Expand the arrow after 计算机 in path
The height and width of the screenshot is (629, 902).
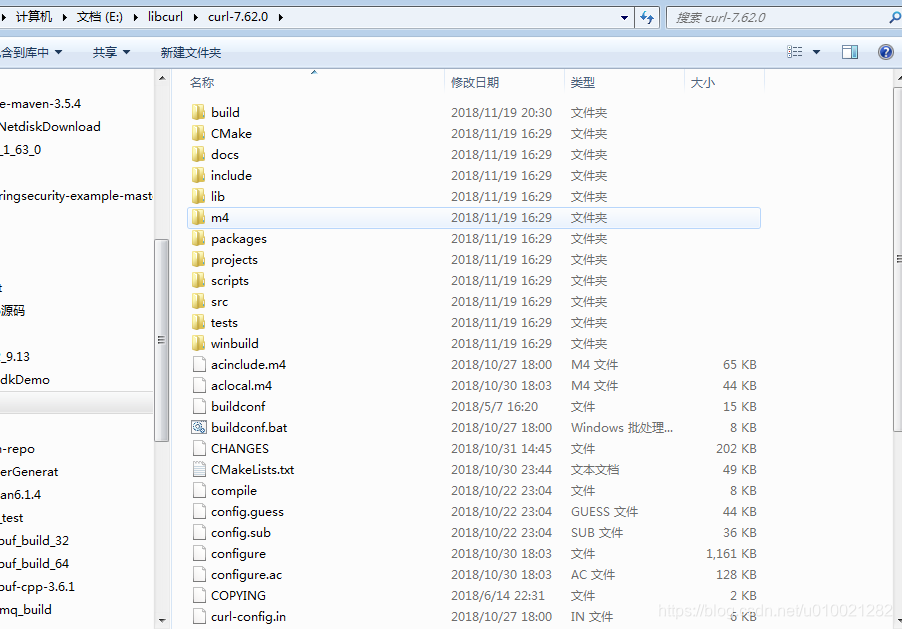click(x=64, y=17)
